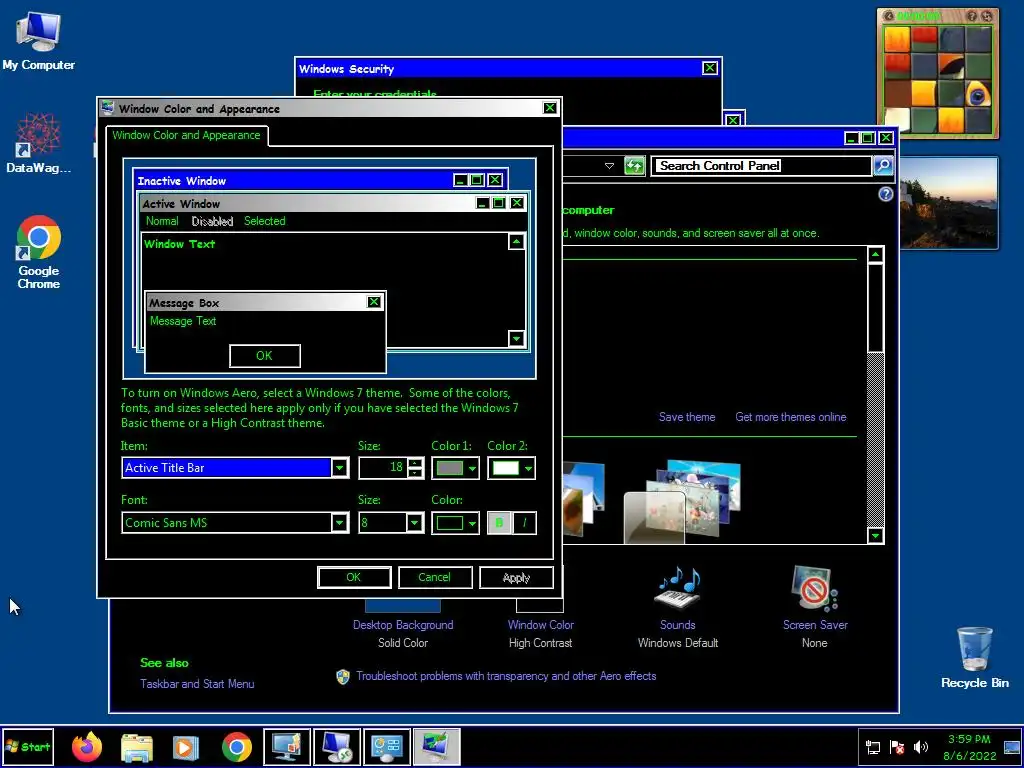Image resolution: width=1024 pixels, height=768 pixels.
Task: Open the network tray icon
Action: [872, 747]
